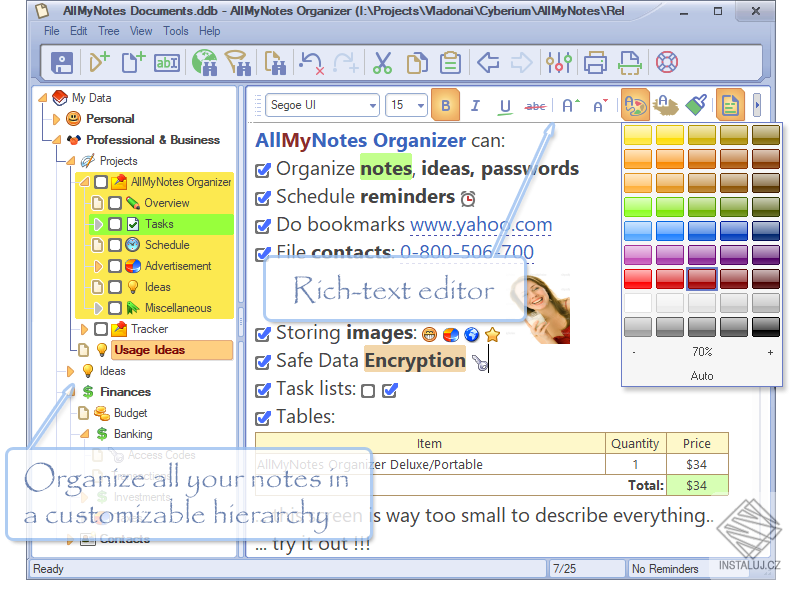Click the plus opacity button in palette
This screenshot has height=592, width=800.
(770, 352)
